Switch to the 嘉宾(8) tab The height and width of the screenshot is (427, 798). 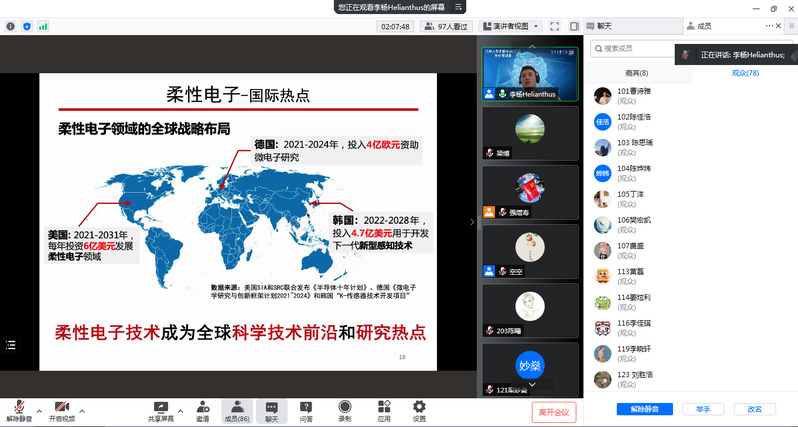tap(636, 73)
